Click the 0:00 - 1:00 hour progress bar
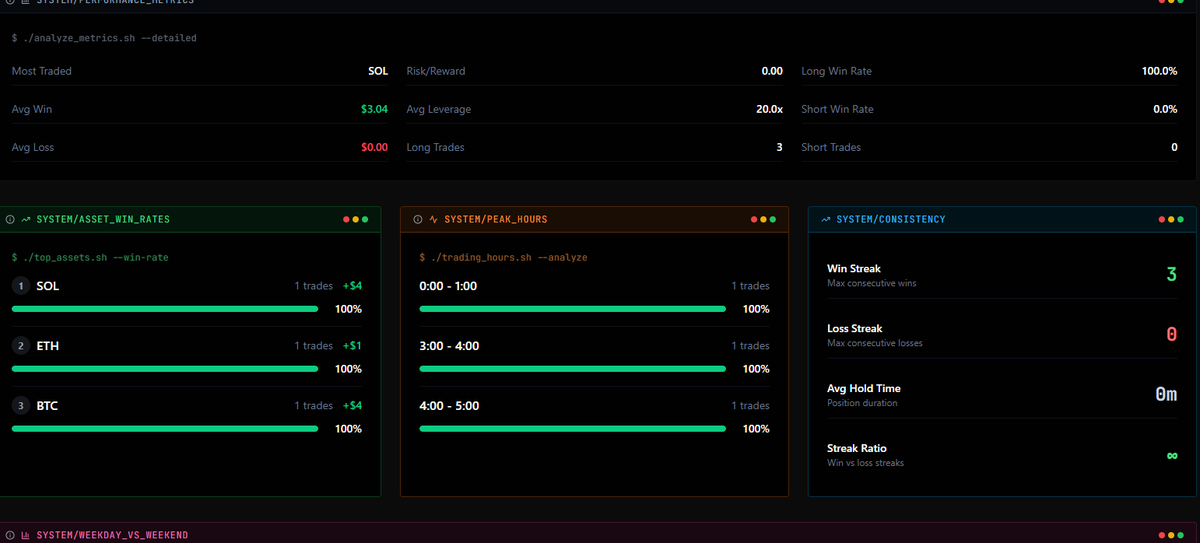This screenshot has height=543, width=1200. tap(573, 309)
